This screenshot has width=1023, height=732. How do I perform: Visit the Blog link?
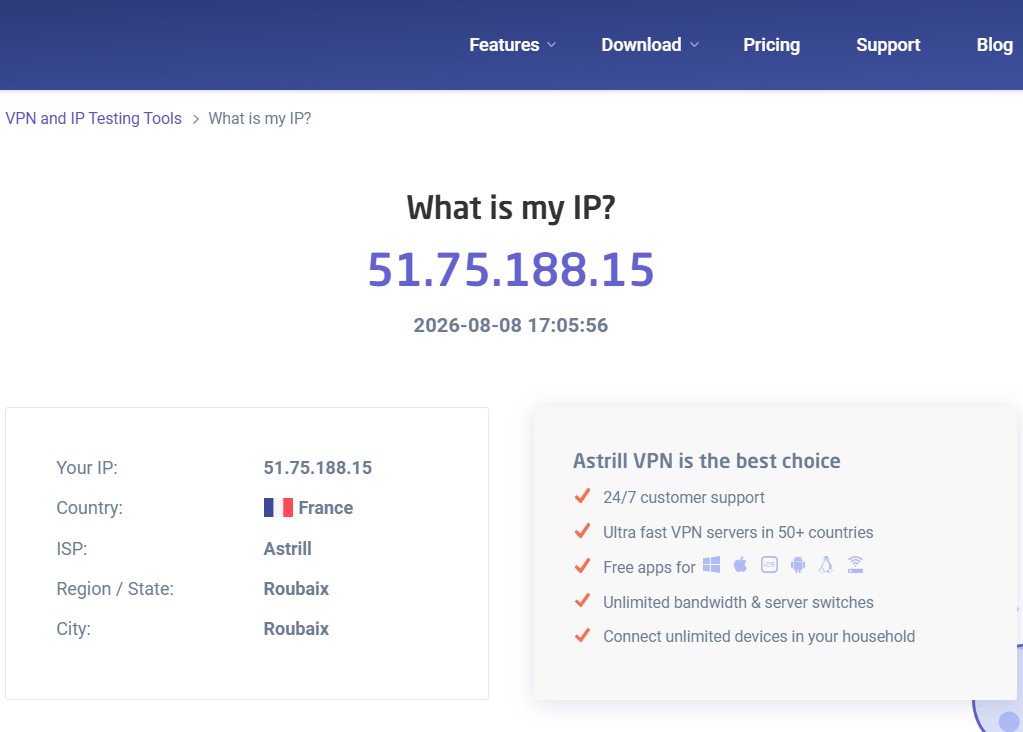(994, 45)
